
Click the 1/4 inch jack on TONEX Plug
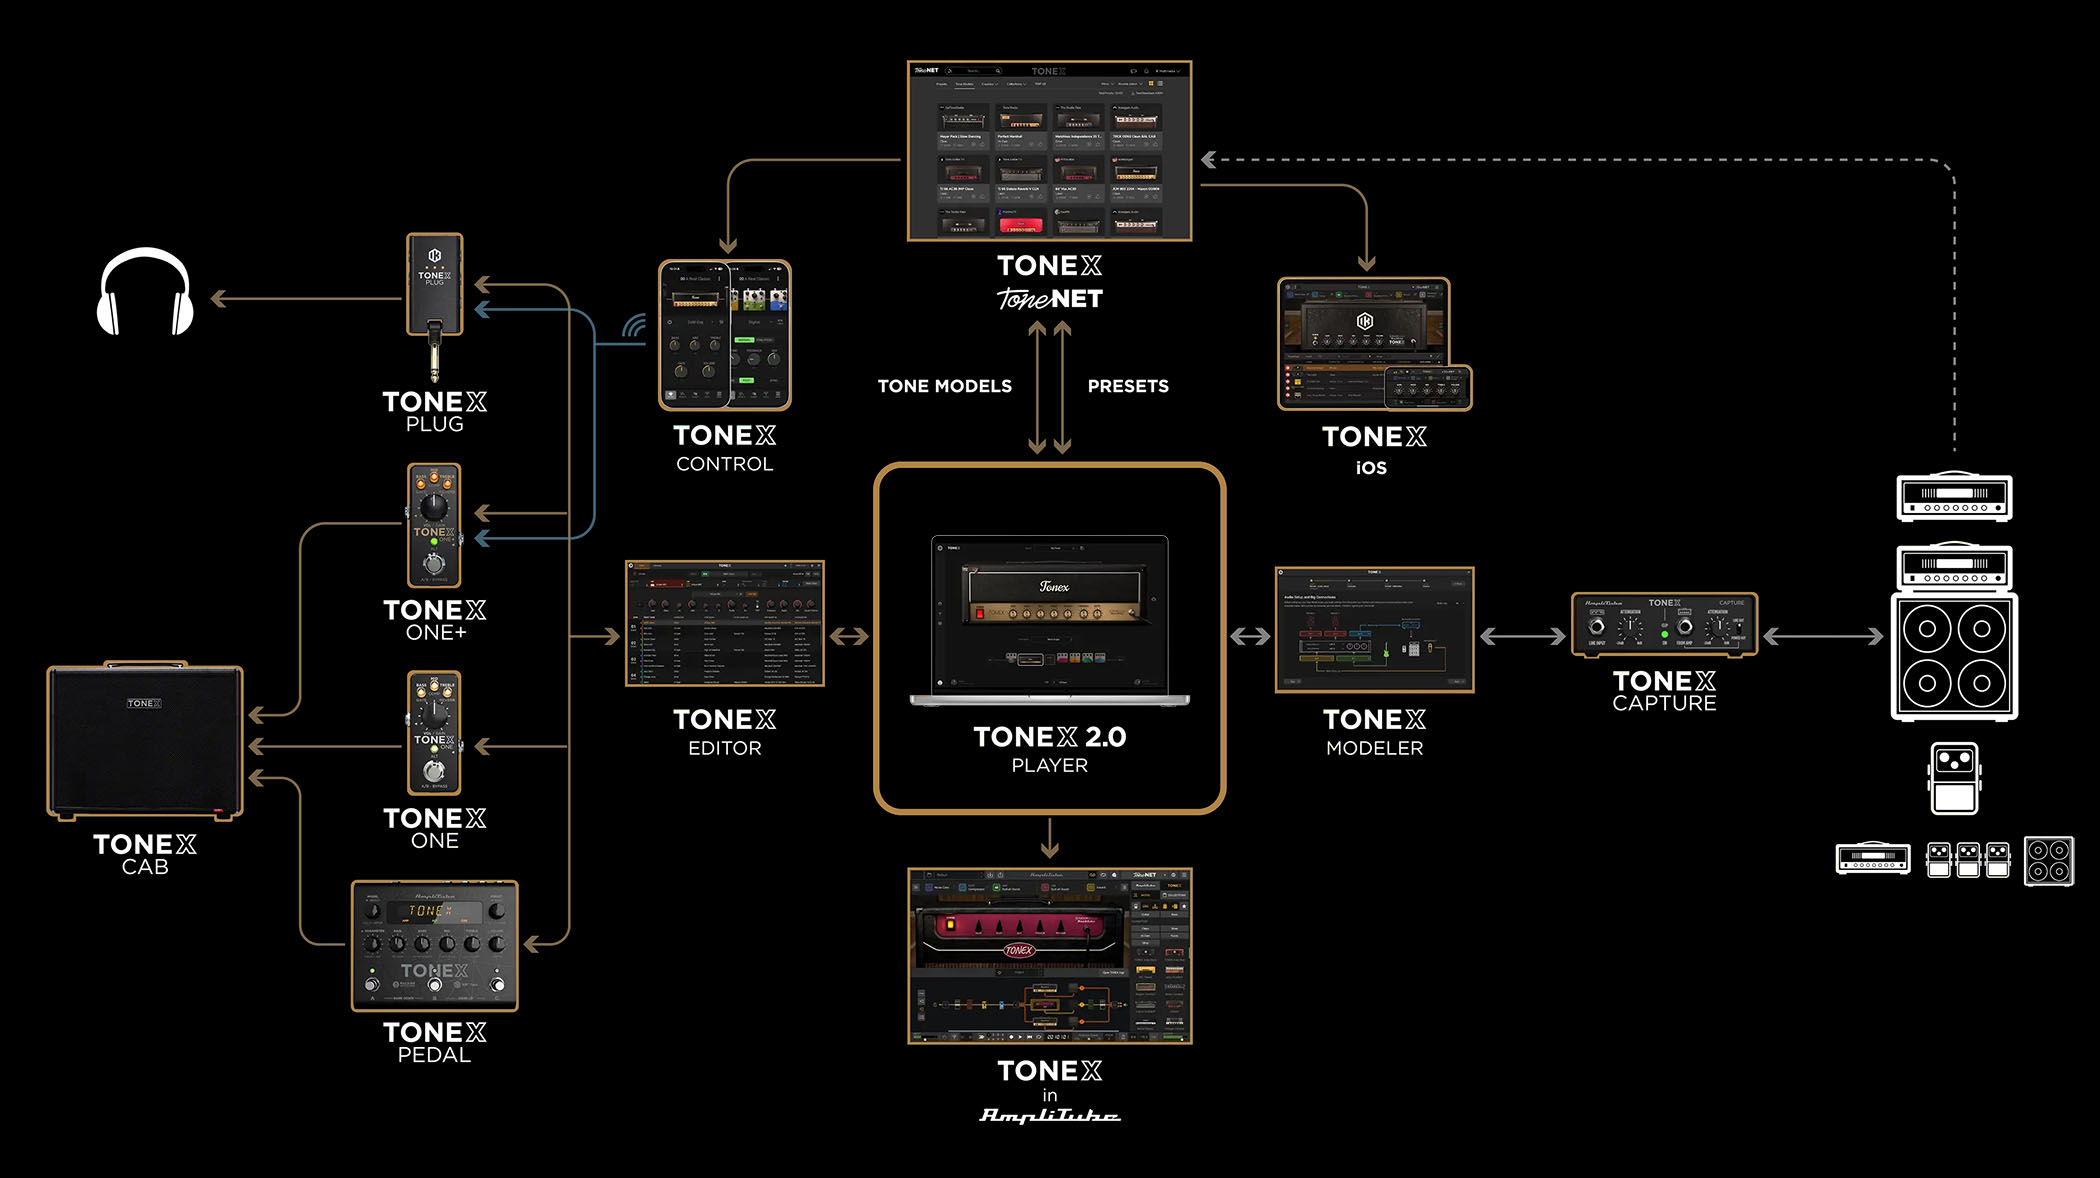coord(434,352)
